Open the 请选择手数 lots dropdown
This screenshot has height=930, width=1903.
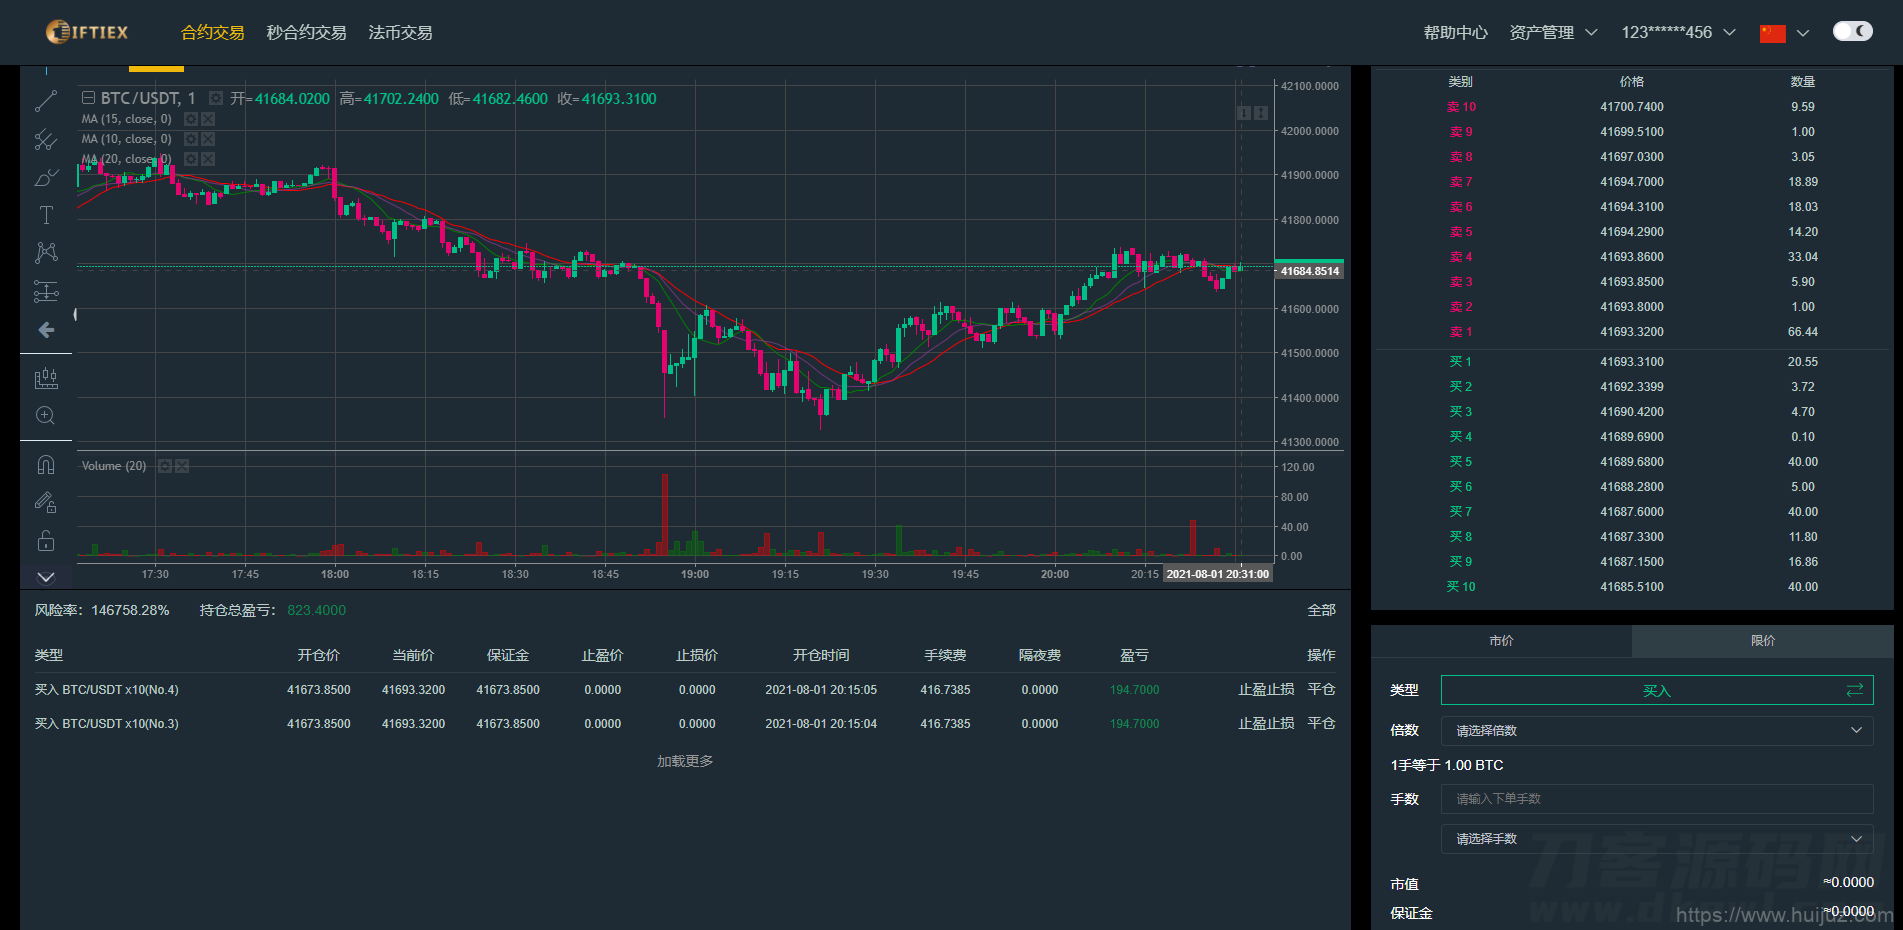[1657, 839]
